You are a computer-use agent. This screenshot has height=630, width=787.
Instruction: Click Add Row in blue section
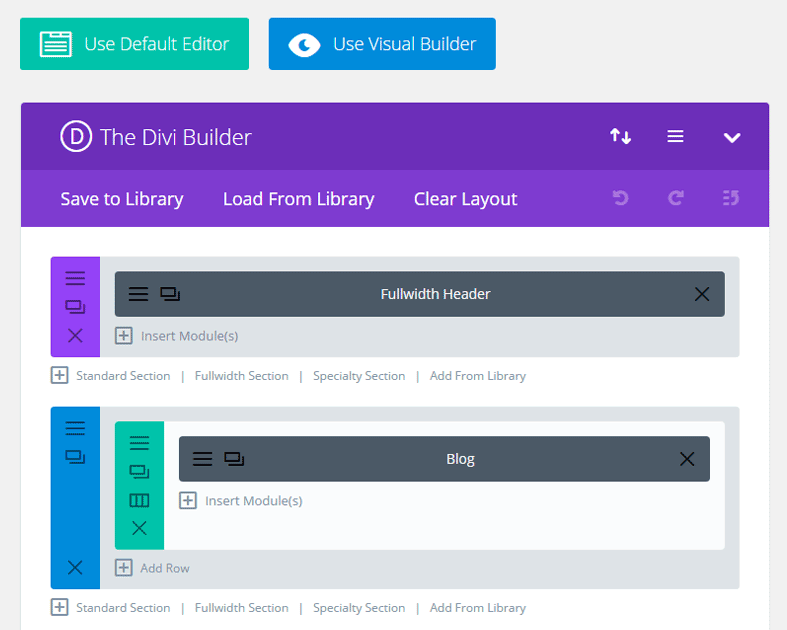point(153,568)
